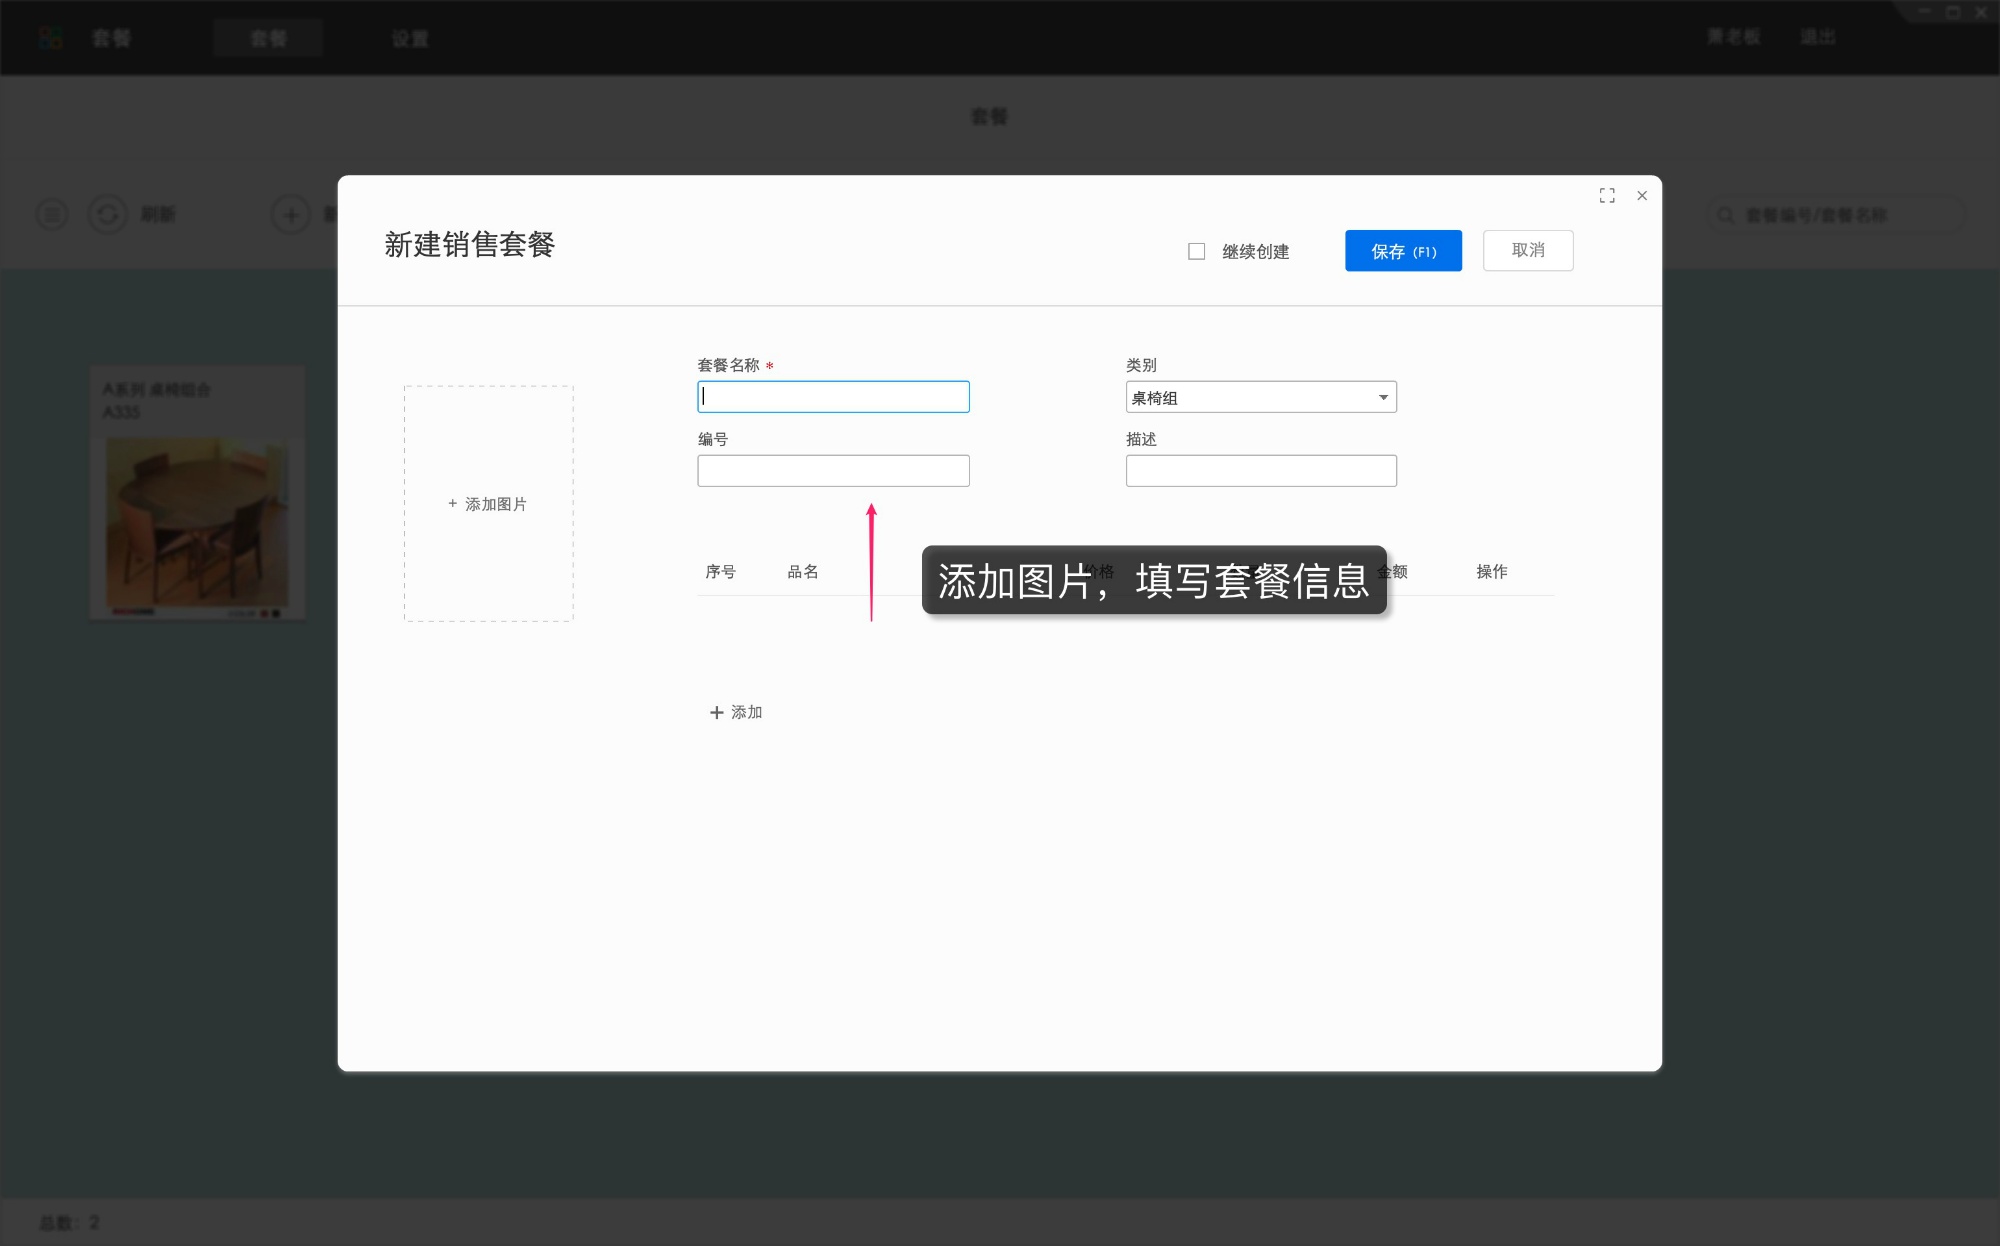Expand the dialog to fullscreen via corner icon
The image size is (2000, 1246).
1607,196
